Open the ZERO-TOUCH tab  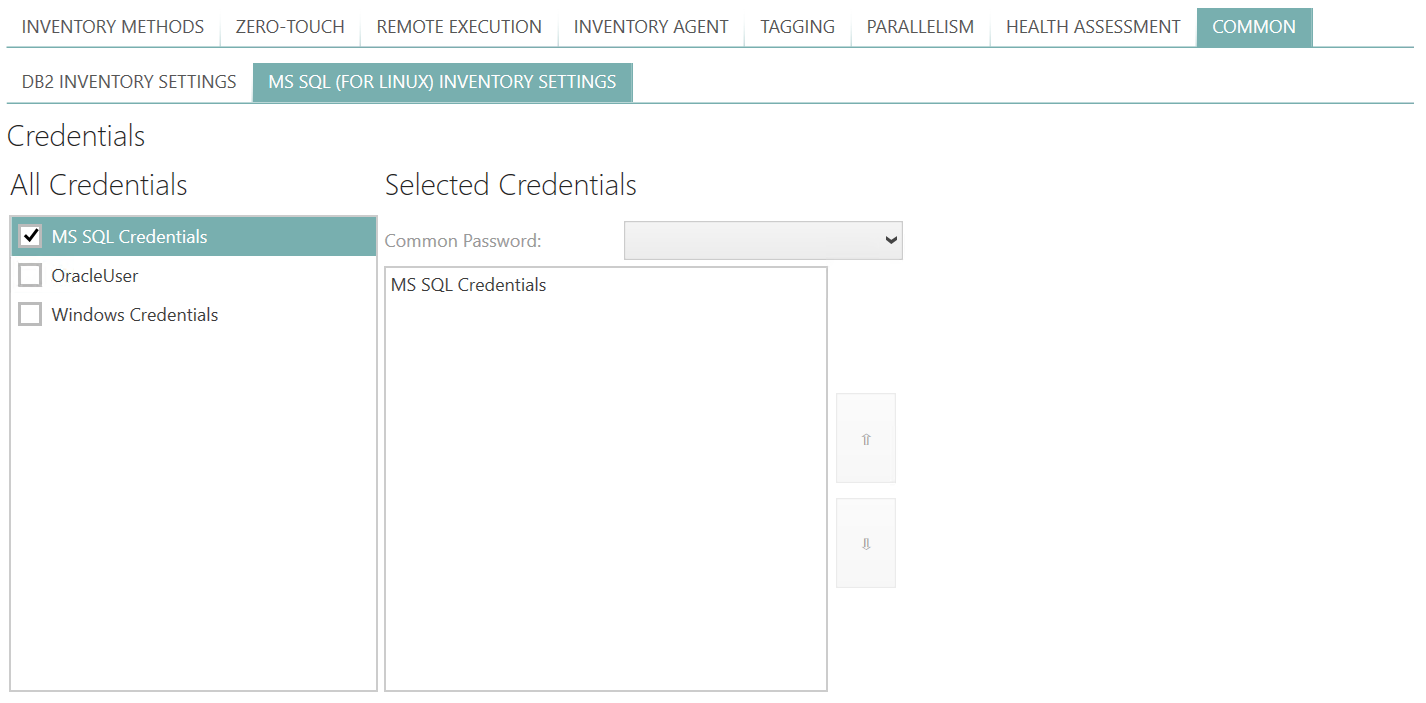pyautogui.click(x=289, y=27)
